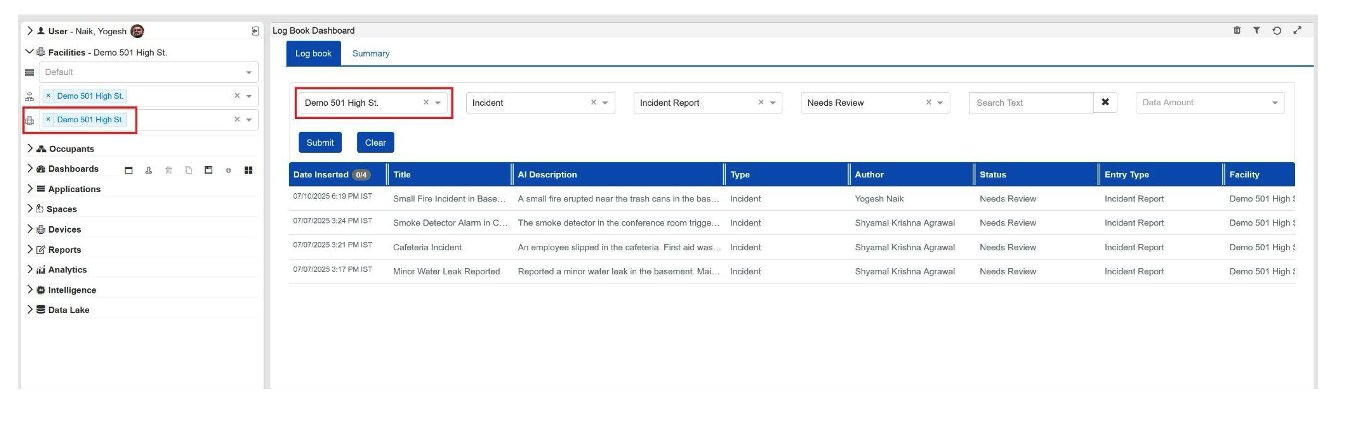
Task: Click the user avatar next to Naik, Yogesh
Action: click(x=137, y=31)
